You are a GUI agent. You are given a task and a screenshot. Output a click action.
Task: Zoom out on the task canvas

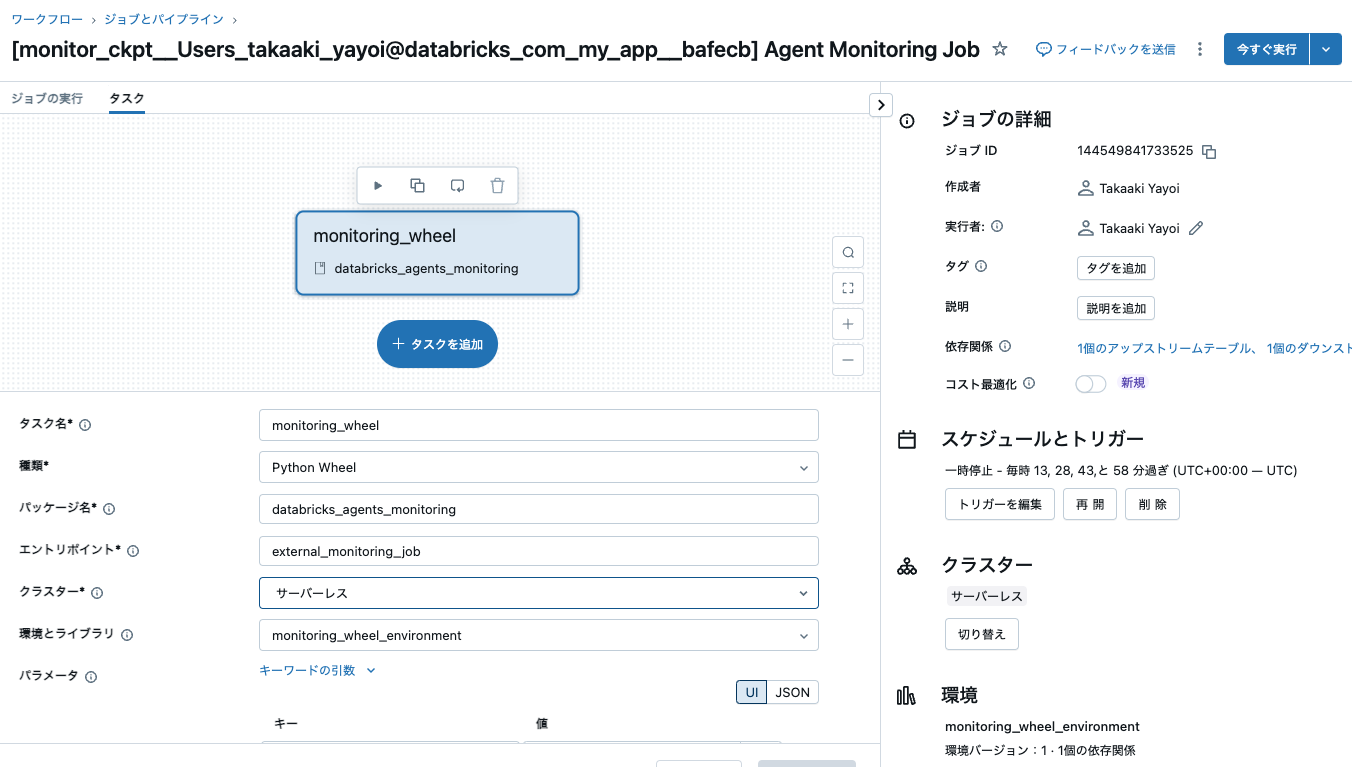[848, 360]
